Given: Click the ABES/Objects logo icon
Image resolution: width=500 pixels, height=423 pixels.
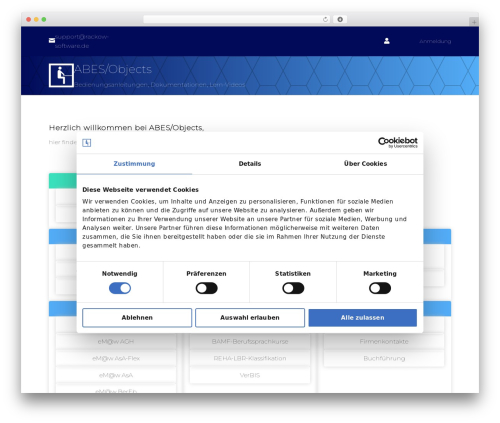Looking at the screenshot, I should tap(61, 75).
